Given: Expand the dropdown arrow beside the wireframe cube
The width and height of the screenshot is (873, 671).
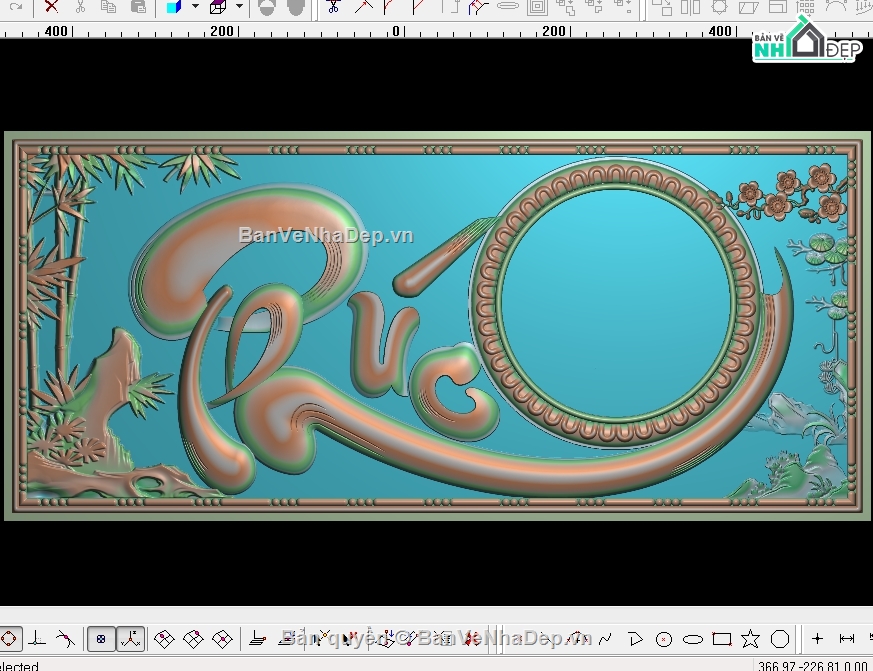Looking at the screenshot, I should pos(239,6).
